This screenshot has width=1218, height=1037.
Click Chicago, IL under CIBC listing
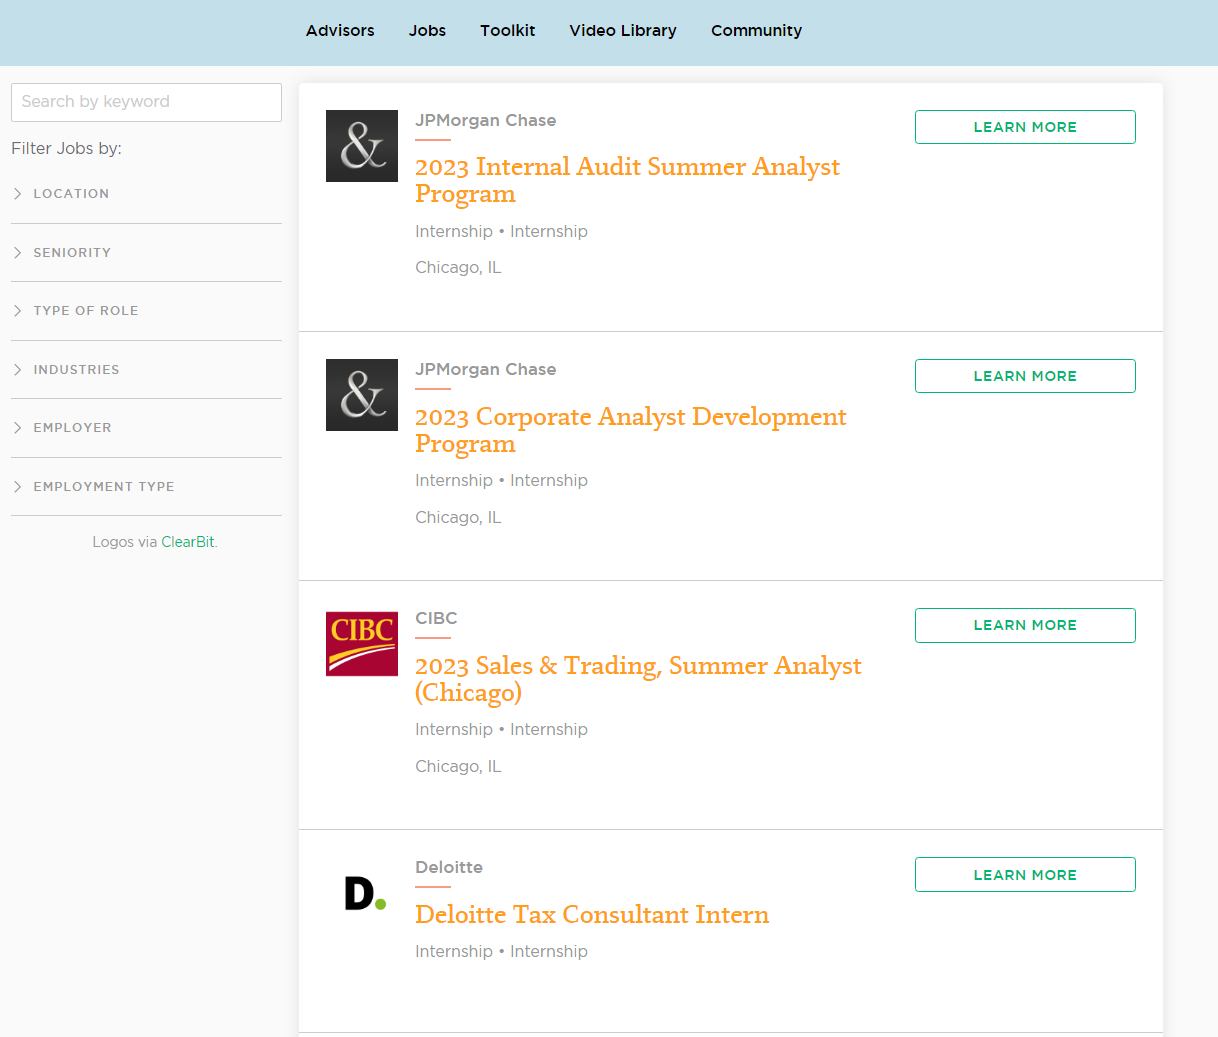pyautogui.click(x=458, y=767)
